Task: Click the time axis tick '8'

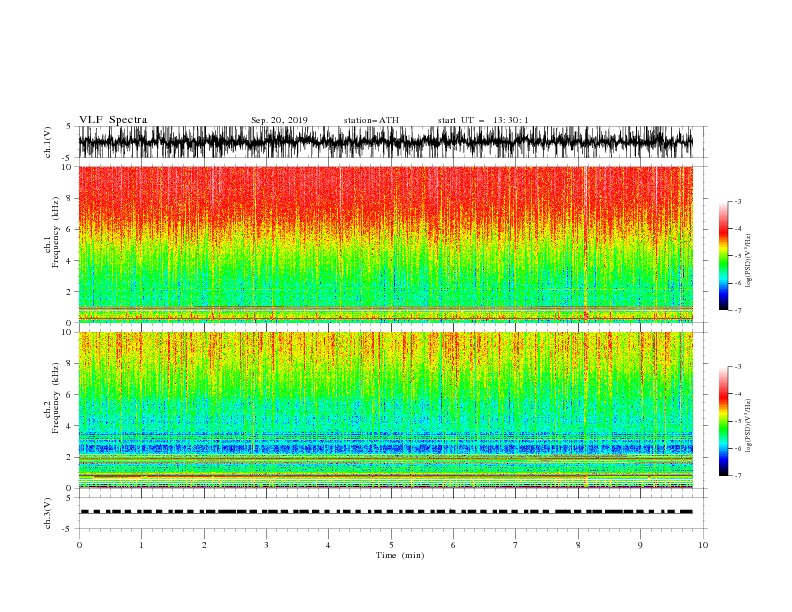Action: point(578,545)
